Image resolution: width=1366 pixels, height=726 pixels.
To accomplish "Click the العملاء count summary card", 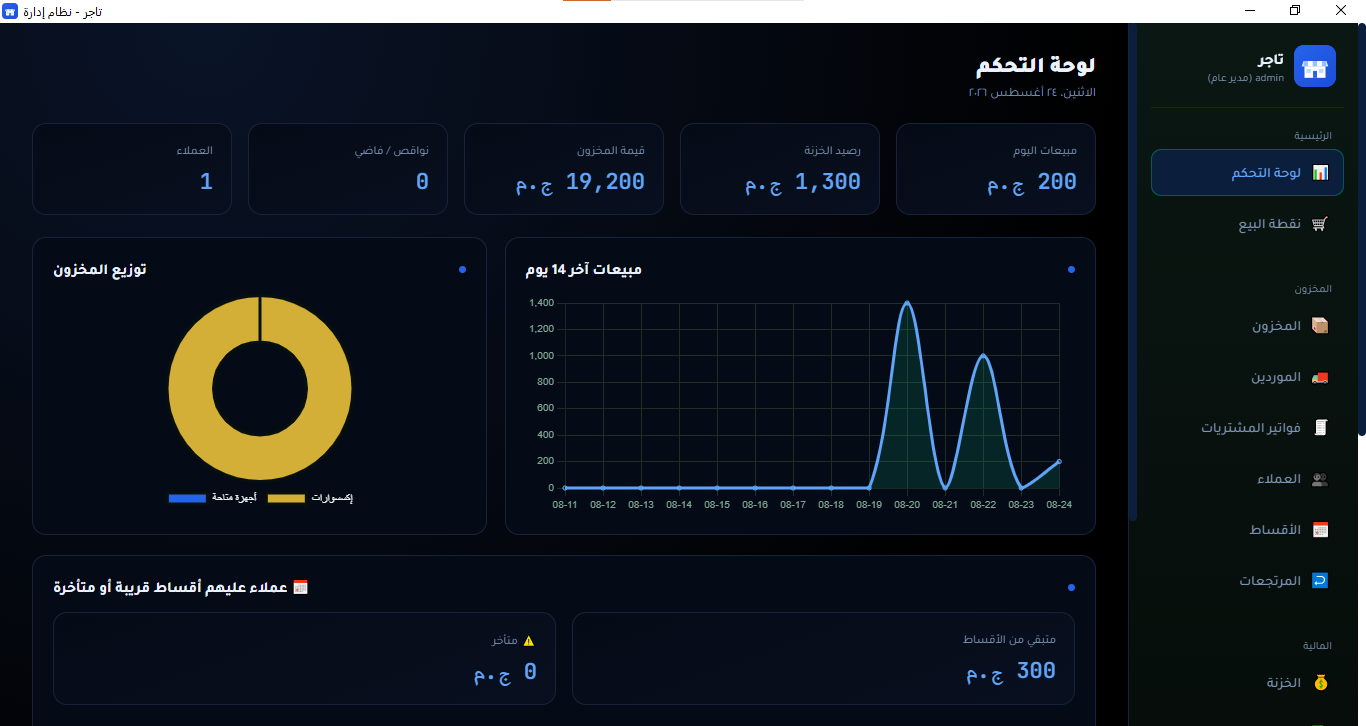I will point(132,169).
